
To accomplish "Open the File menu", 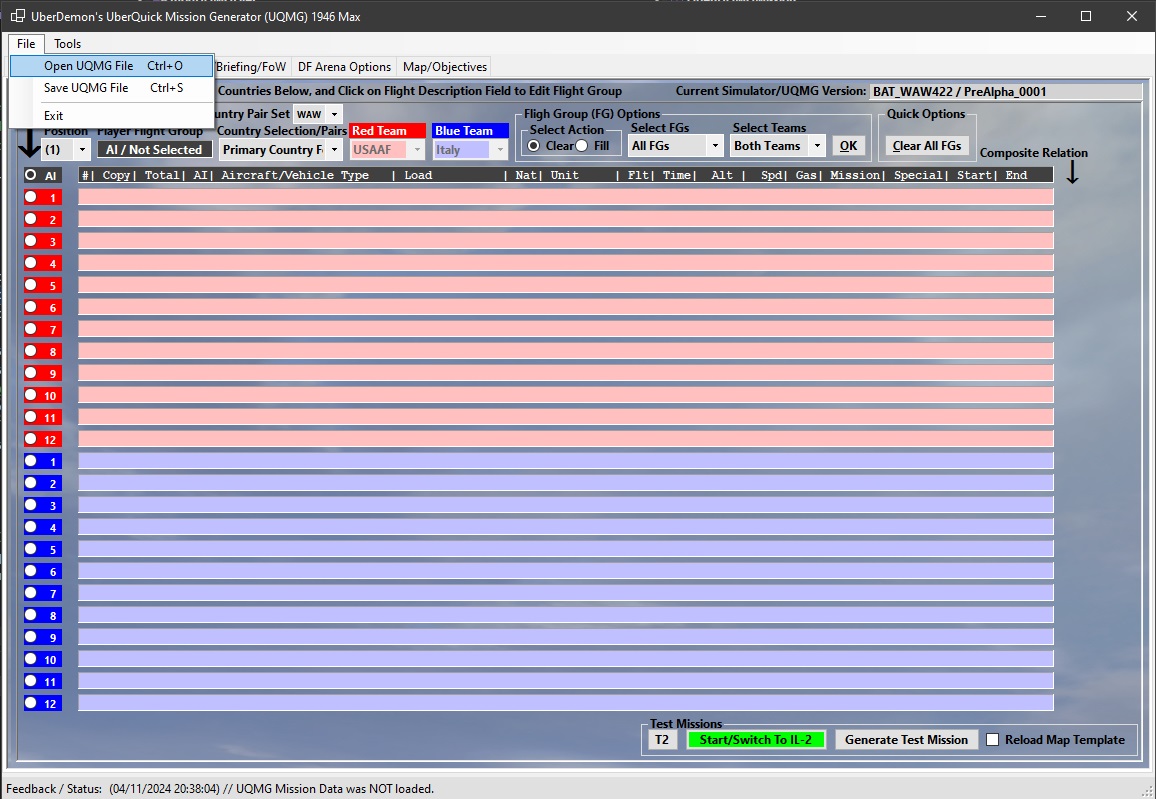I will tap(27, 43).
